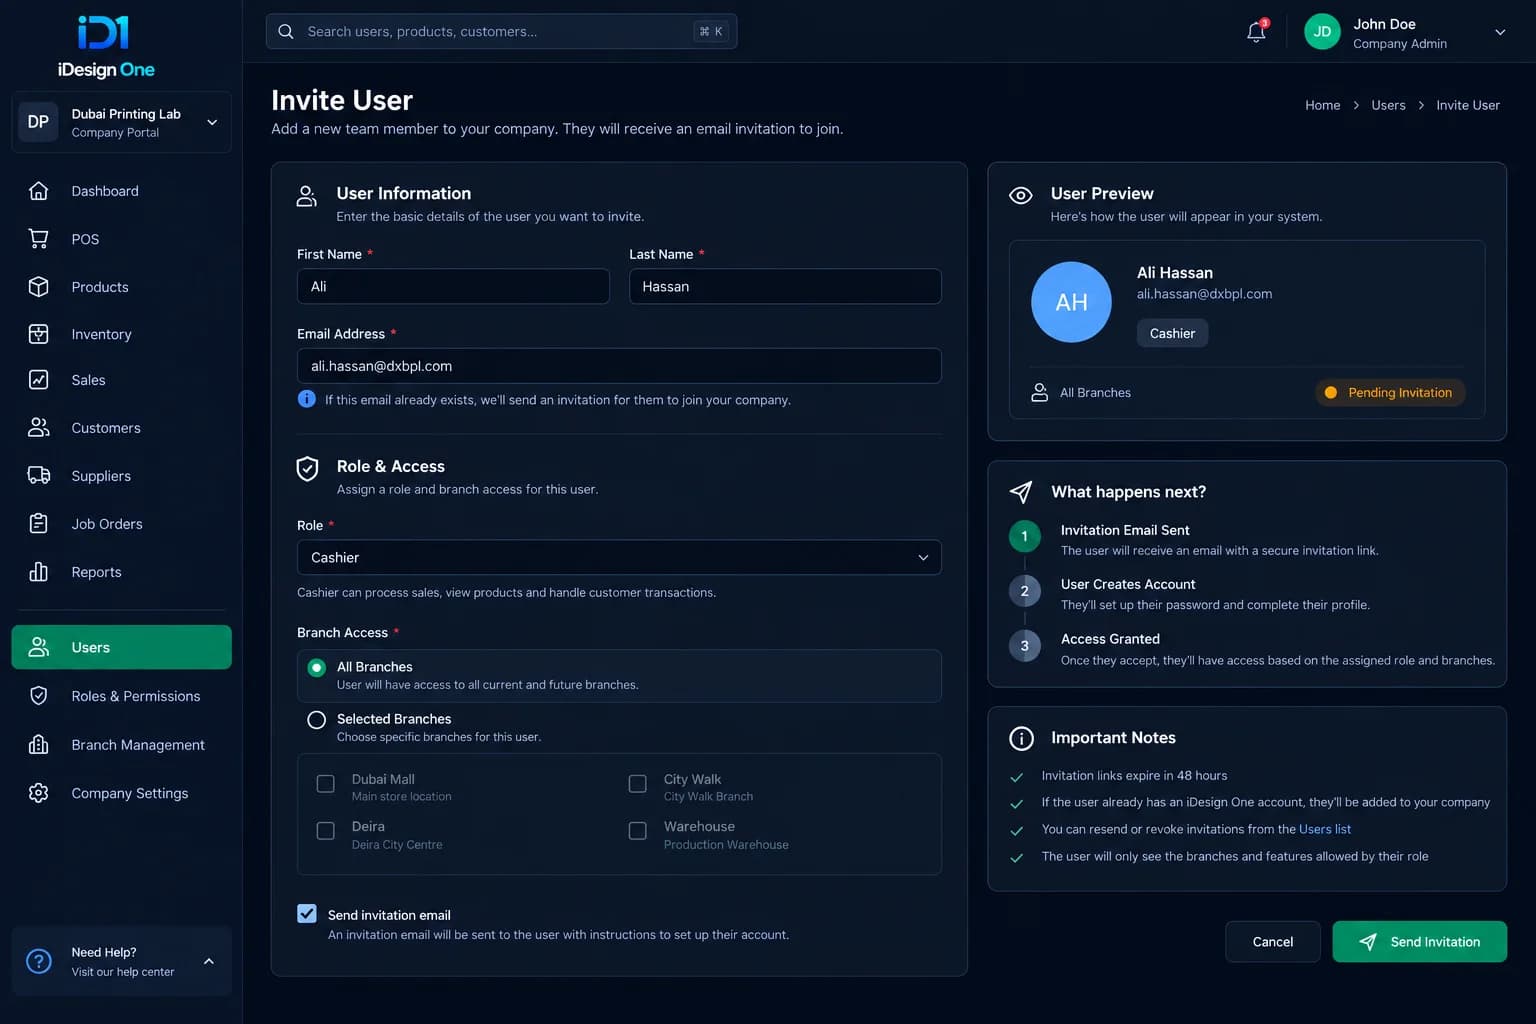Click step 3 Access Granted circle
This screenshot has width=1536, height=1024.
click(1024, 646)
